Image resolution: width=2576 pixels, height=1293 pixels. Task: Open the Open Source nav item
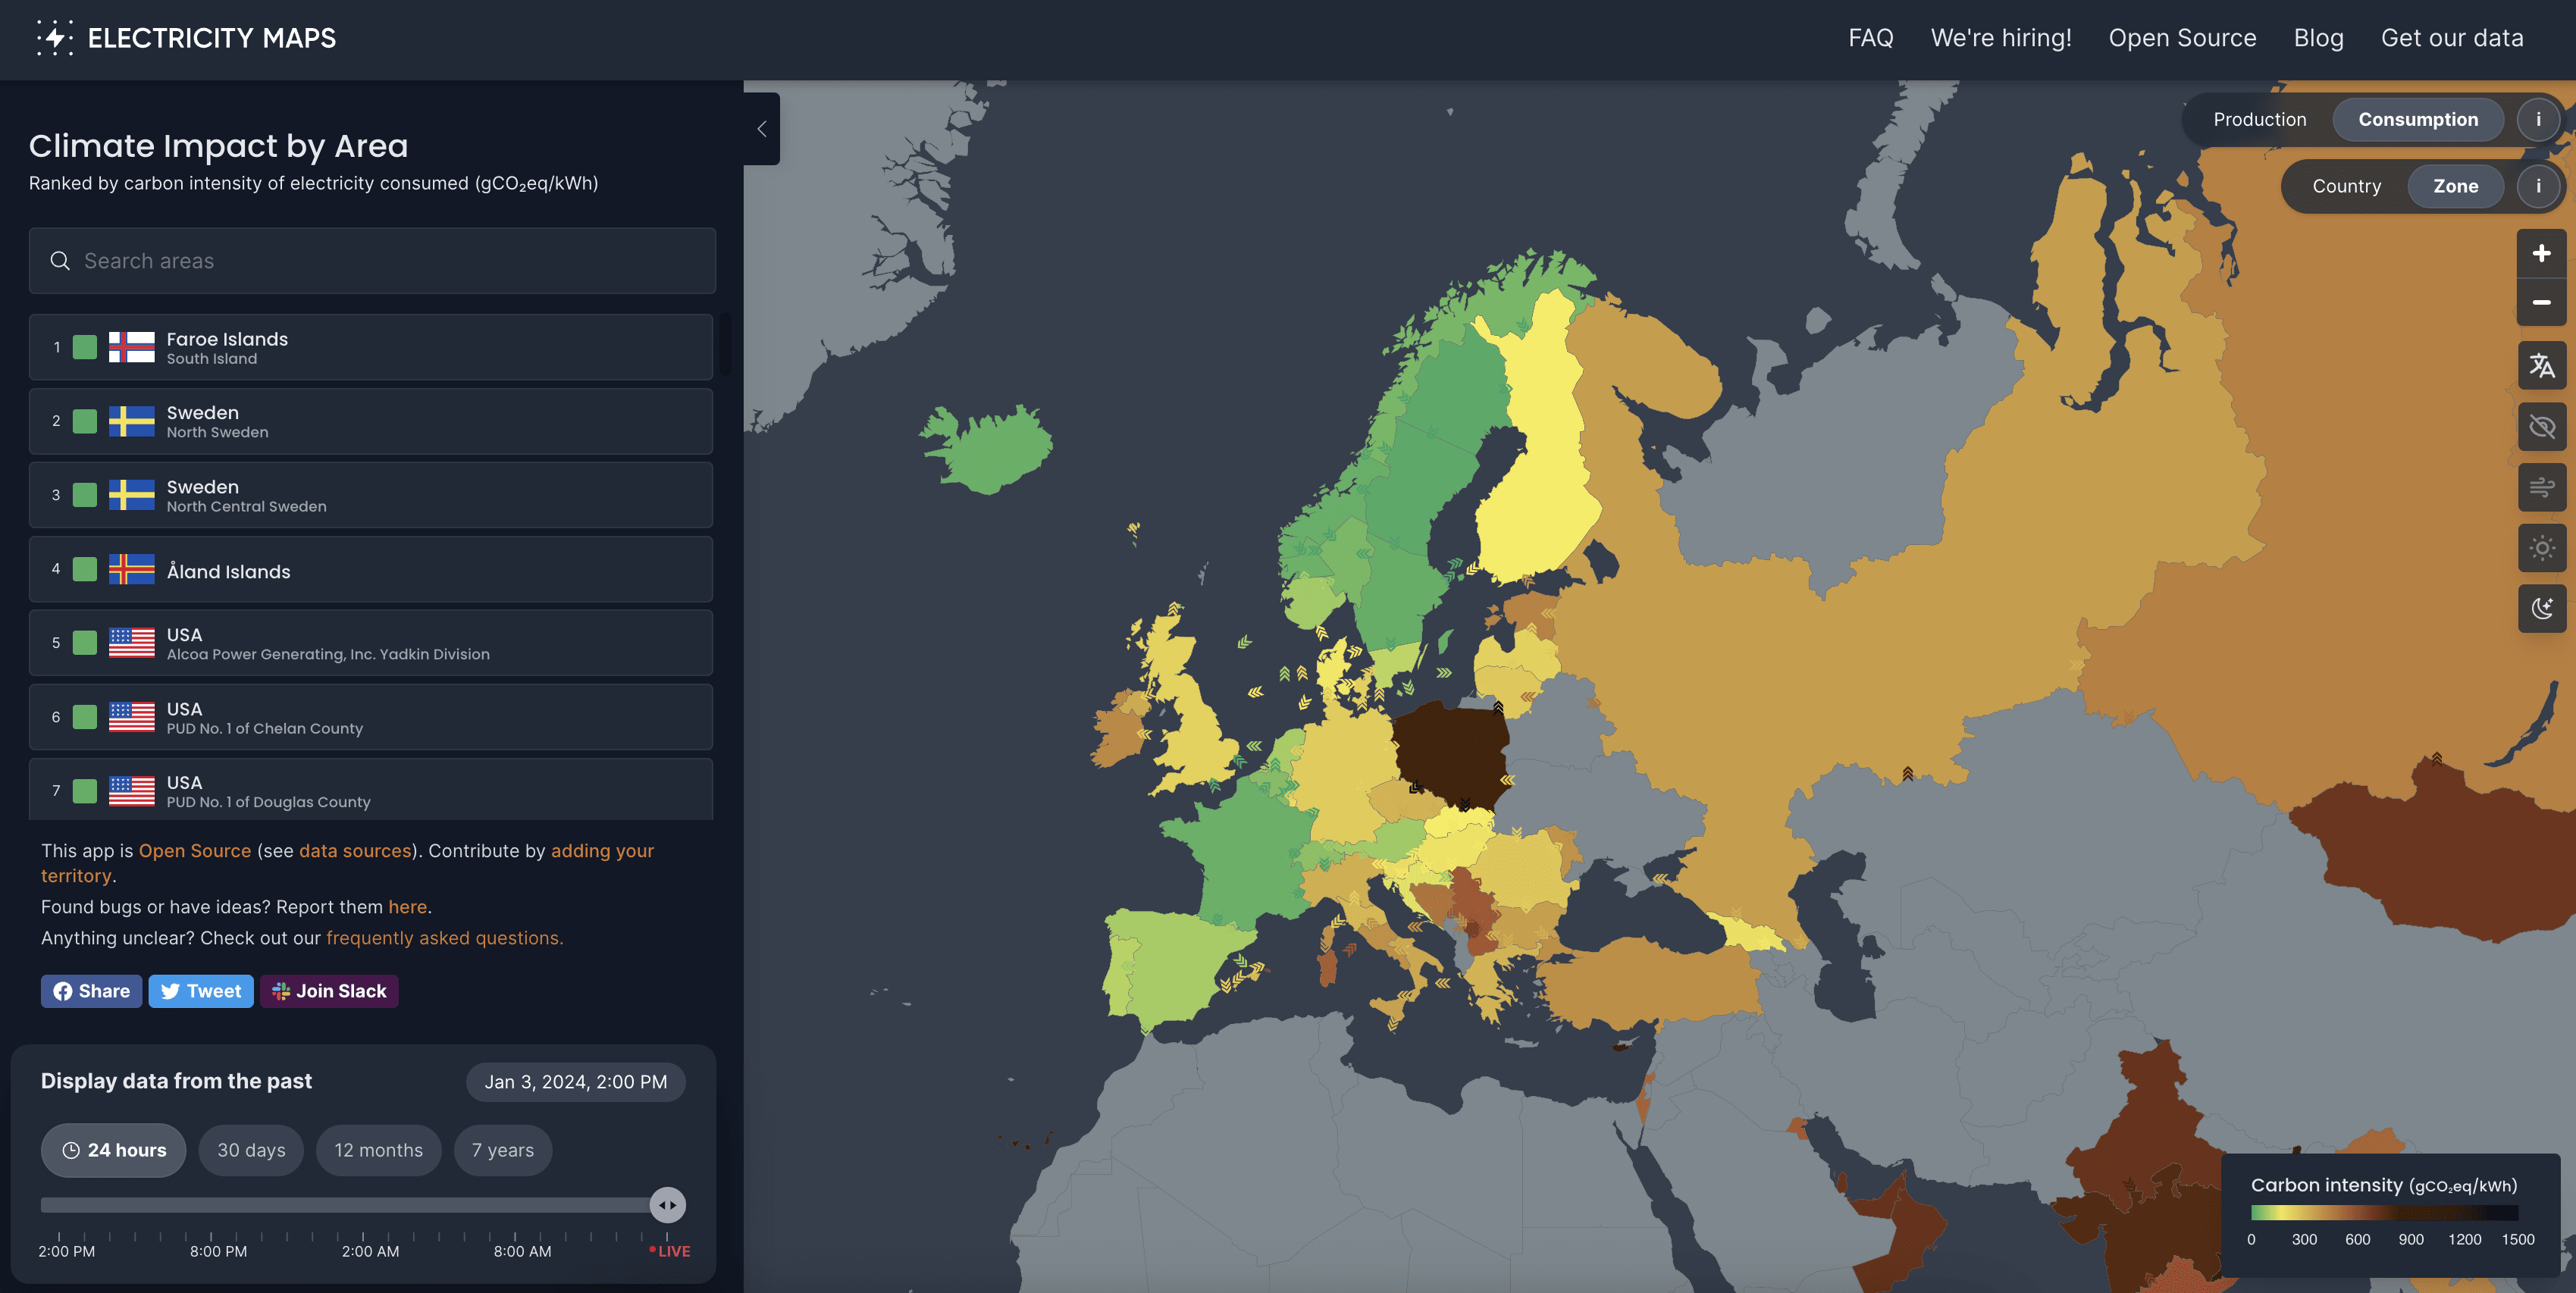pyautogui.click(x=2182, y=38)
